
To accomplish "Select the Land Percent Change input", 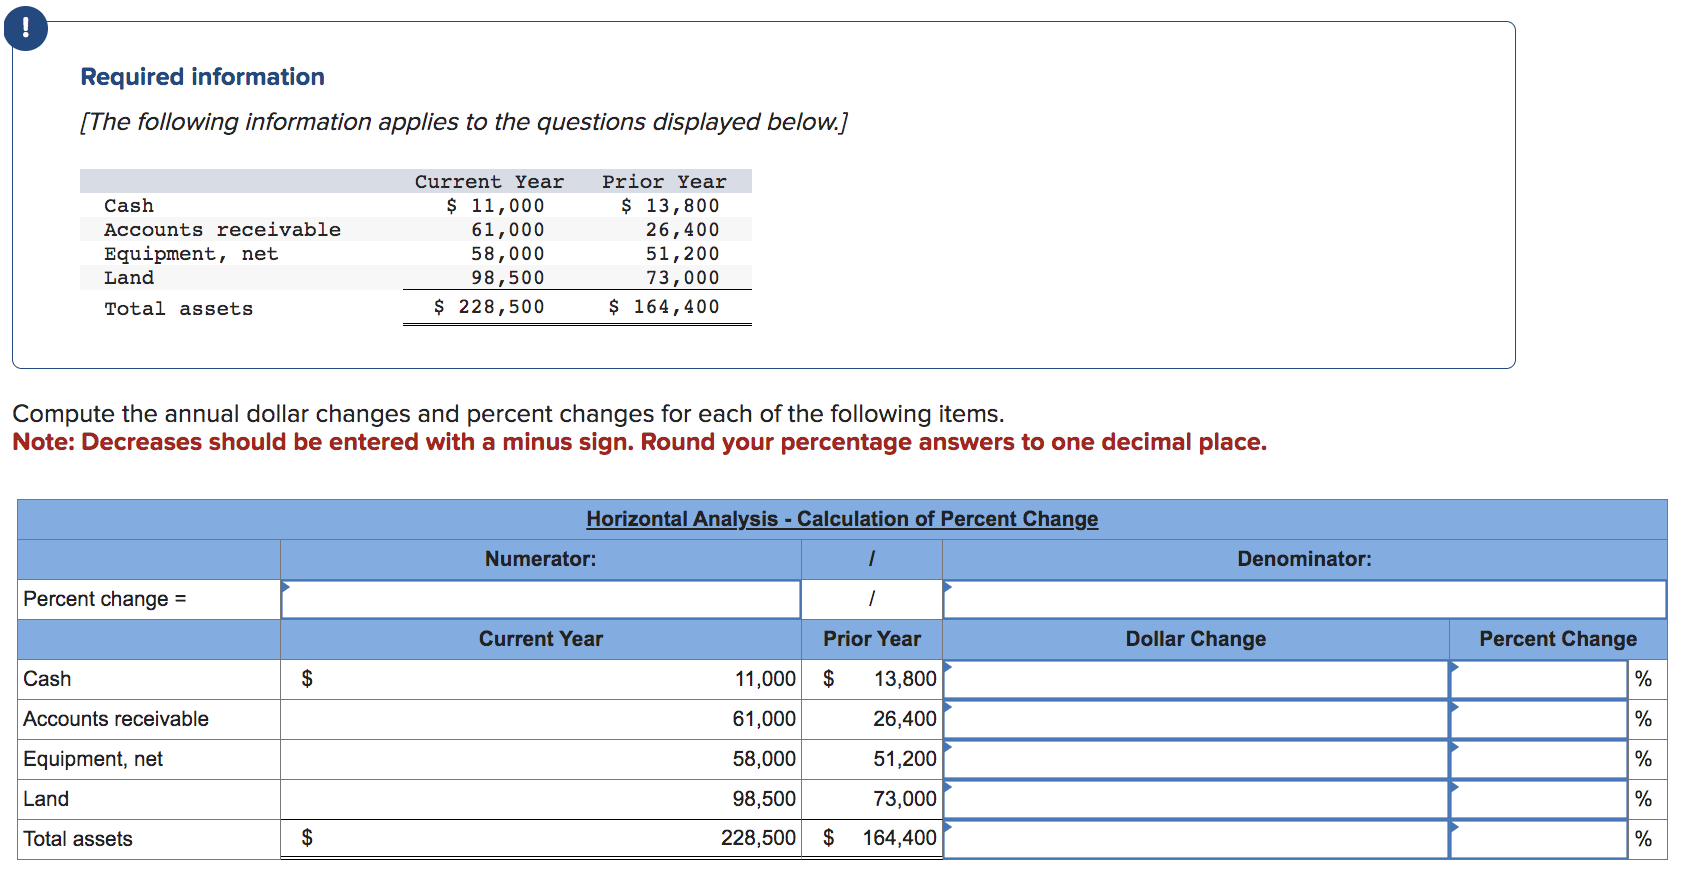I will (x=1539, y=799).
